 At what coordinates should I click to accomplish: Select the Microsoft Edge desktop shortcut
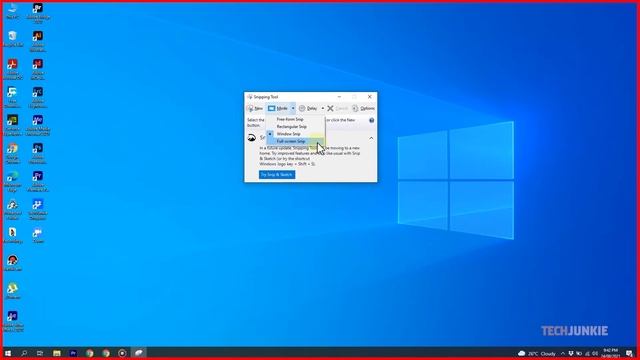click(x=13, y=182)
